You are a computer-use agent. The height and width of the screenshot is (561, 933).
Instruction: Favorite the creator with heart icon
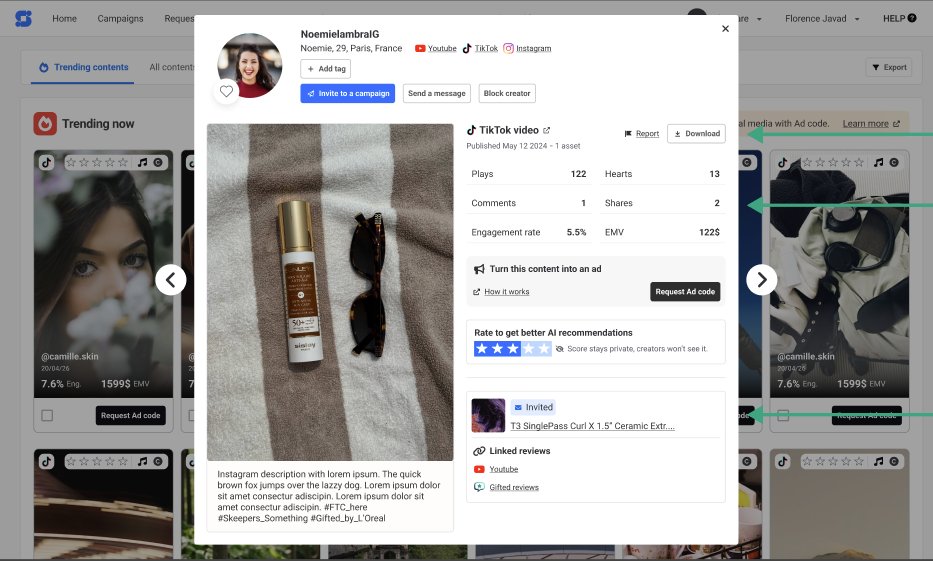(x=226, y=92)
